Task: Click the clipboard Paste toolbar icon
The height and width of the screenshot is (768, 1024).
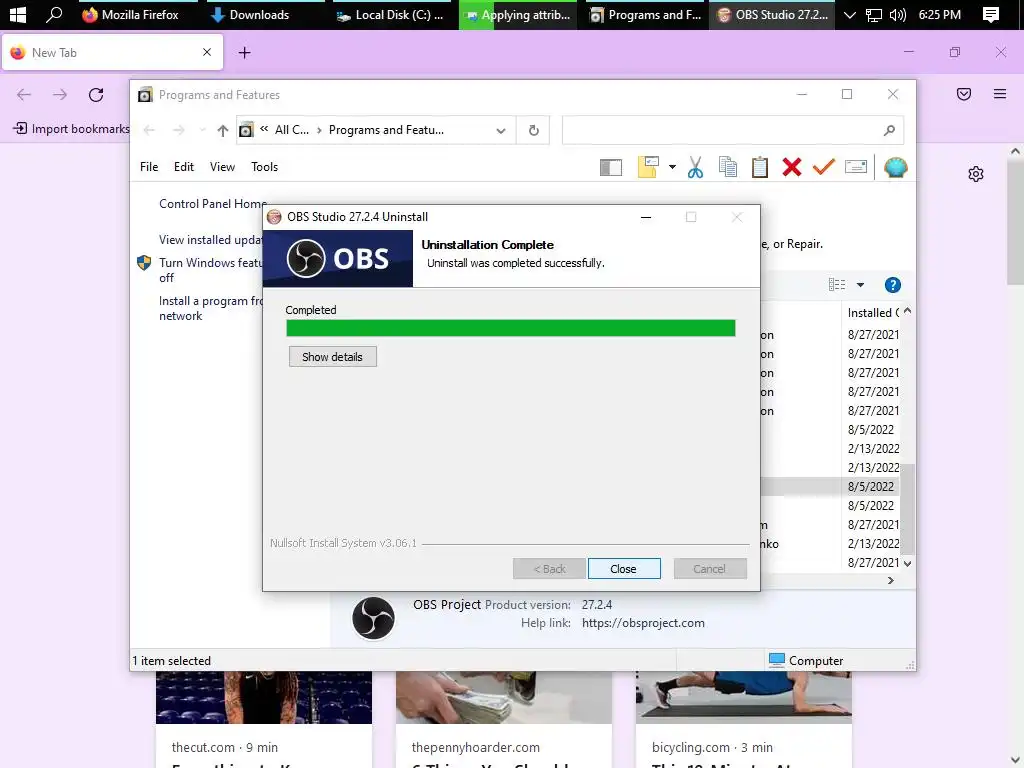Action: (x=760, y=167)
